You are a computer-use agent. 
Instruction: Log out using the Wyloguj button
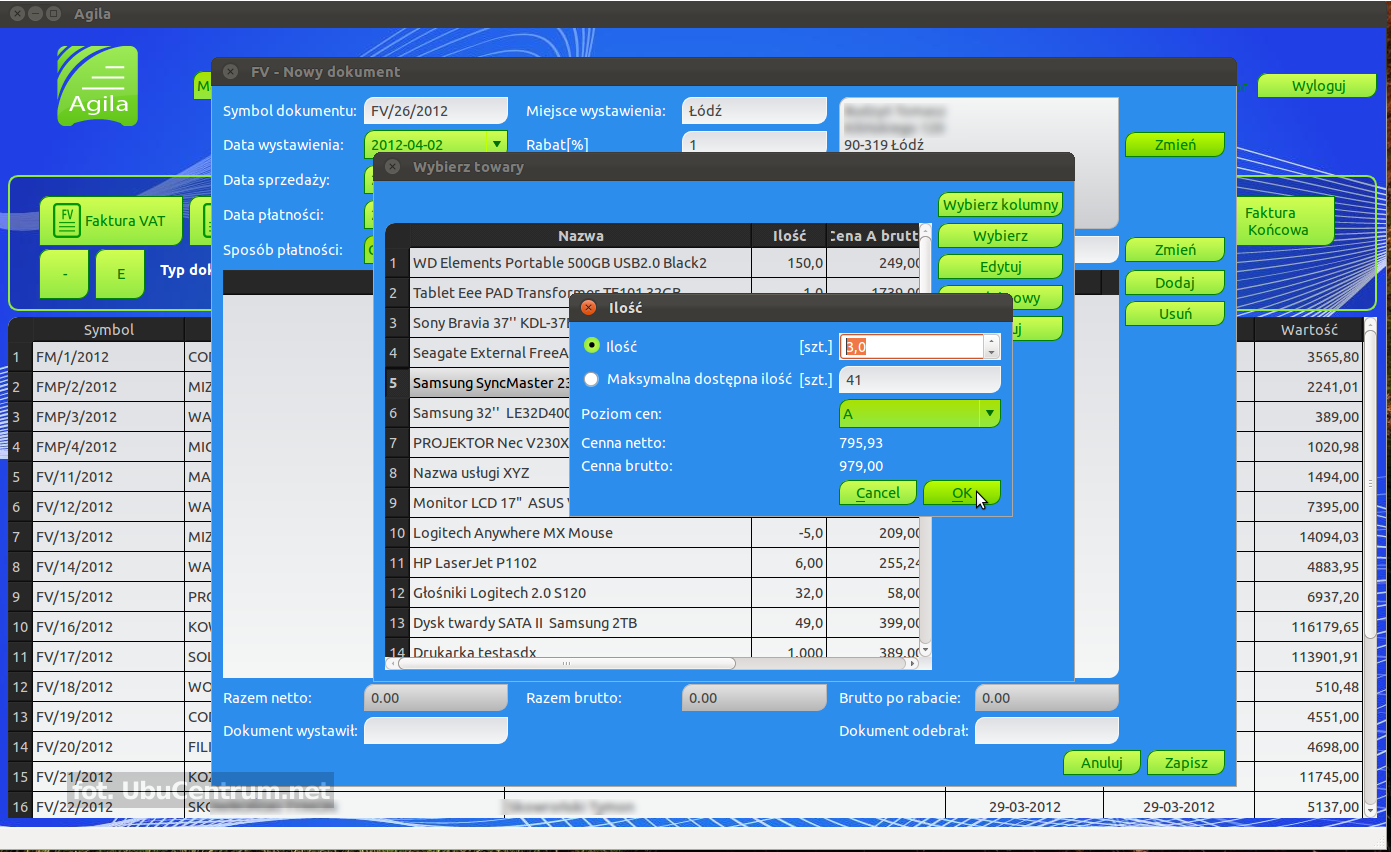point(1318,86)
